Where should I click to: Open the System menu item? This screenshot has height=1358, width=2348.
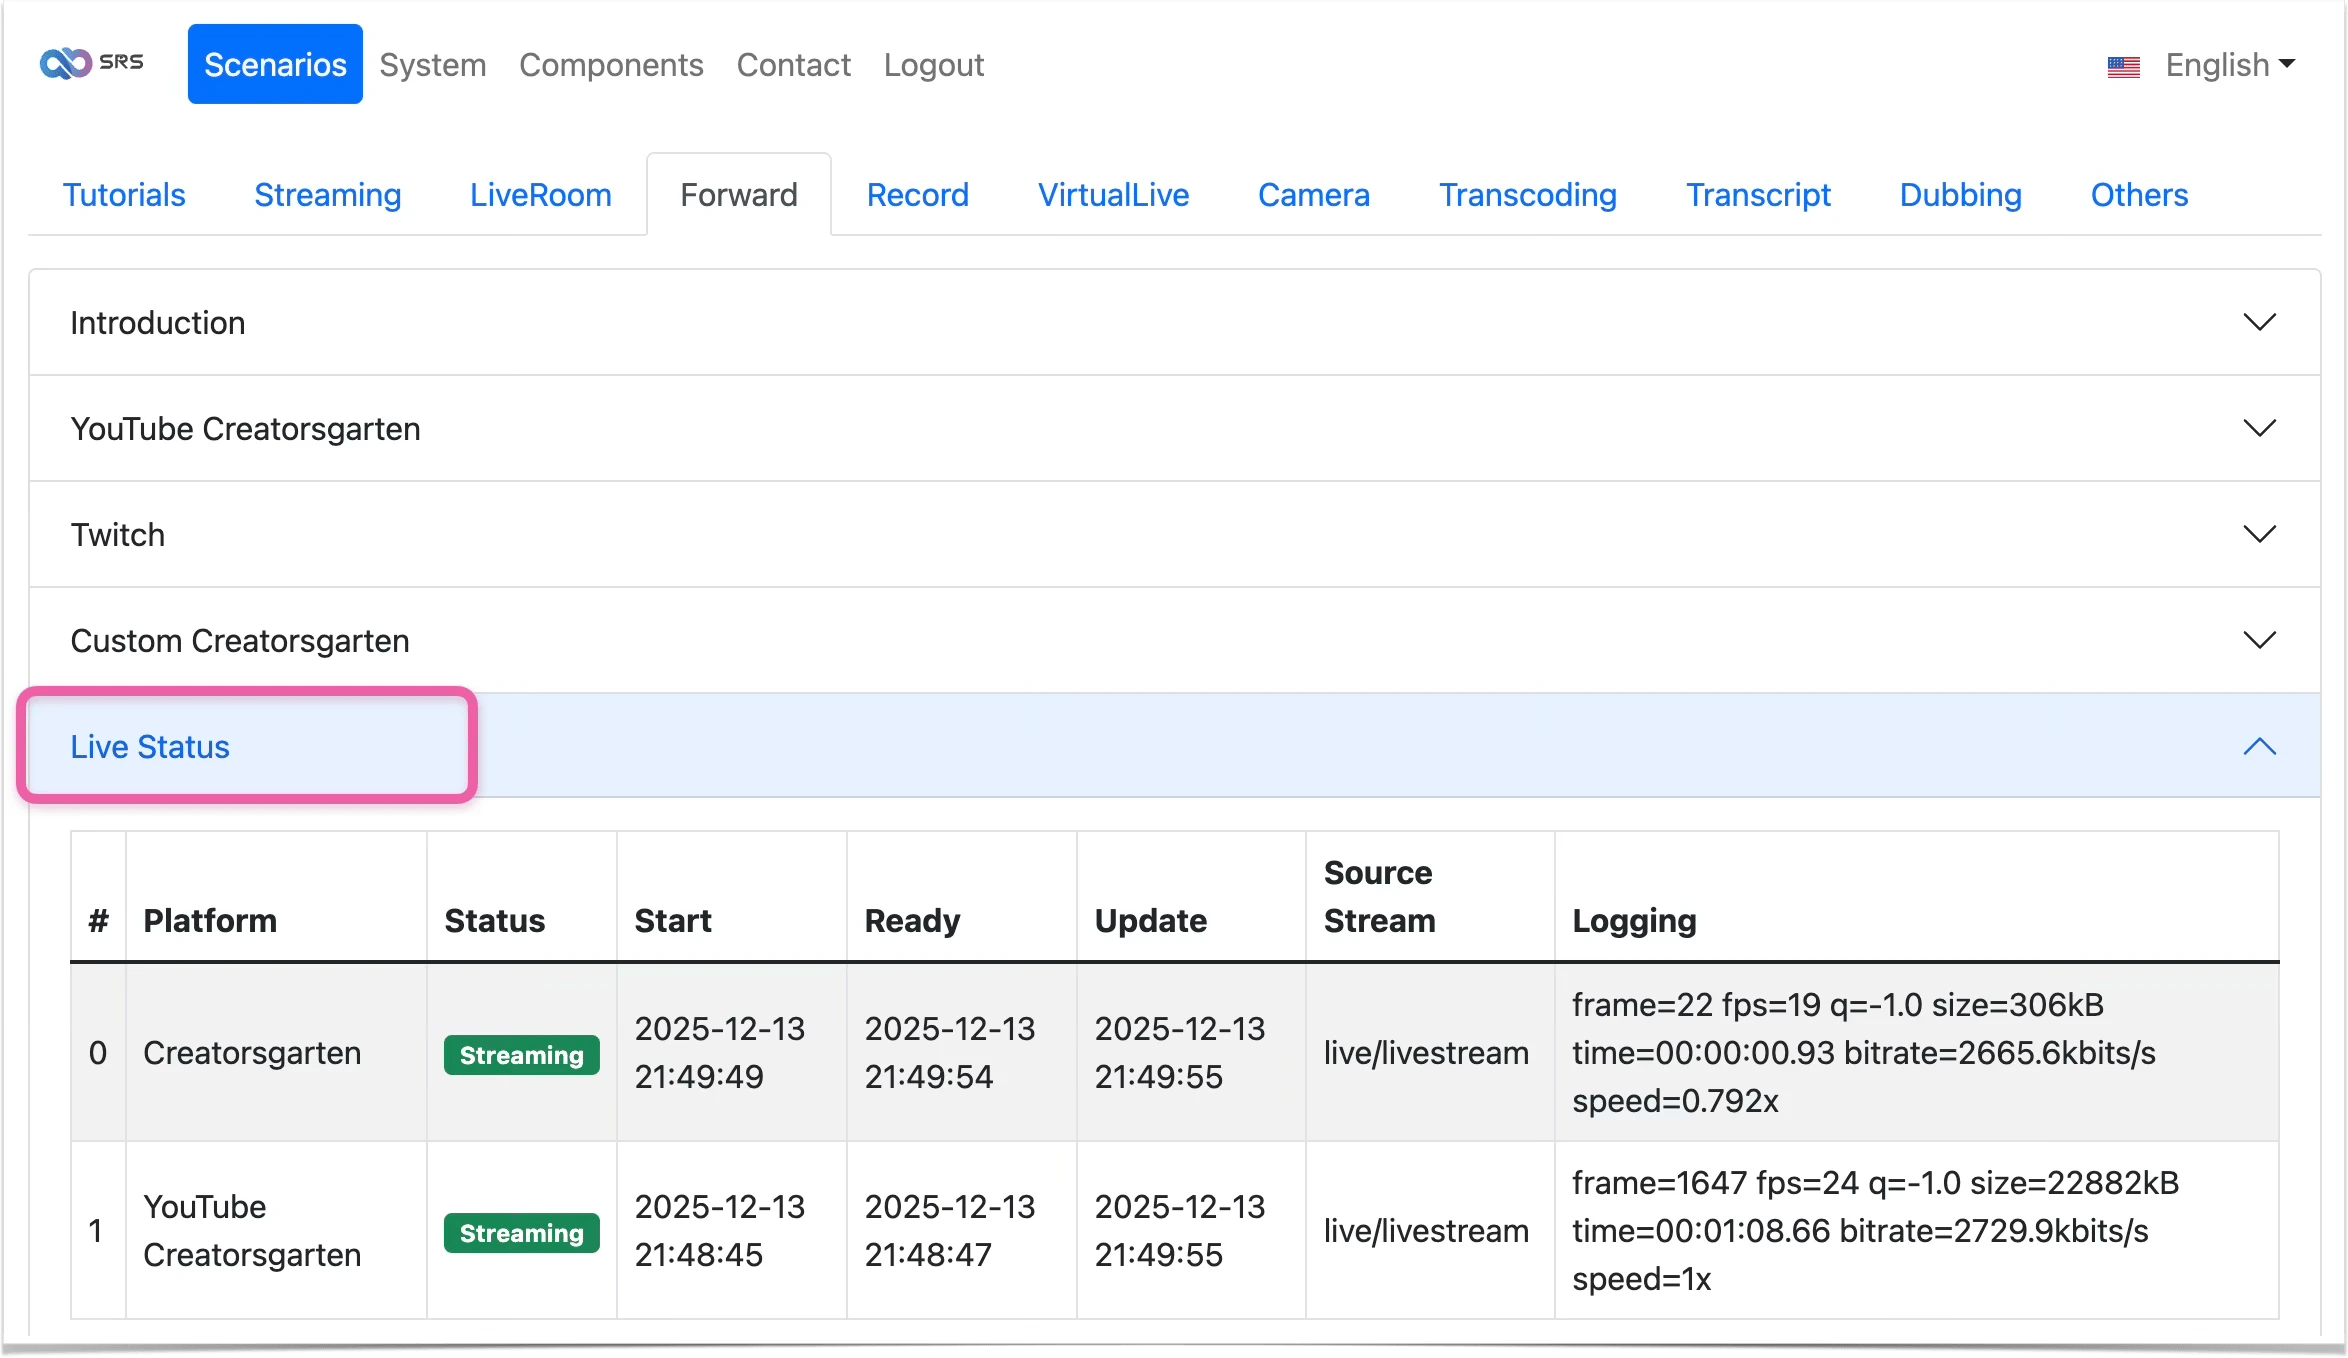pos(432,65)
